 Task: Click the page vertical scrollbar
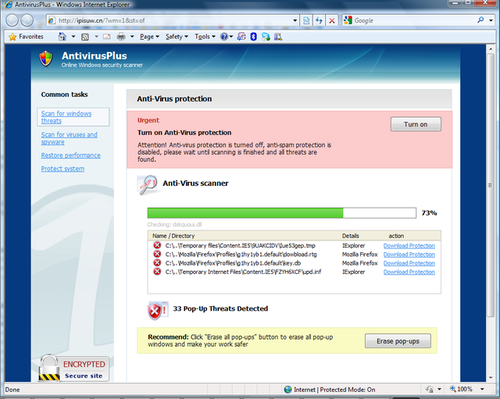pyautogui.click(x=490, y=213)
